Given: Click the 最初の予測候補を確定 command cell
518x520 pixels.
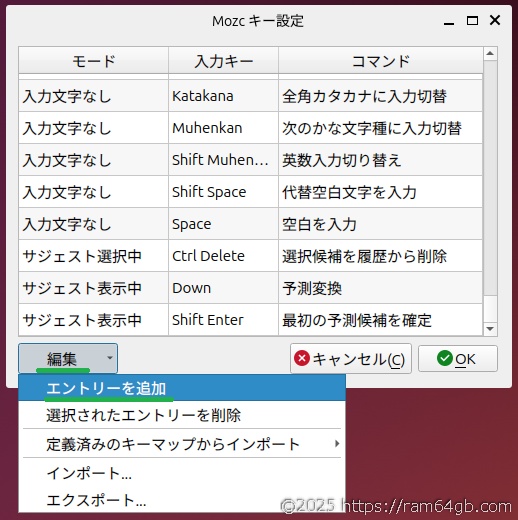Looking at the screenshot, I should 380,320.
